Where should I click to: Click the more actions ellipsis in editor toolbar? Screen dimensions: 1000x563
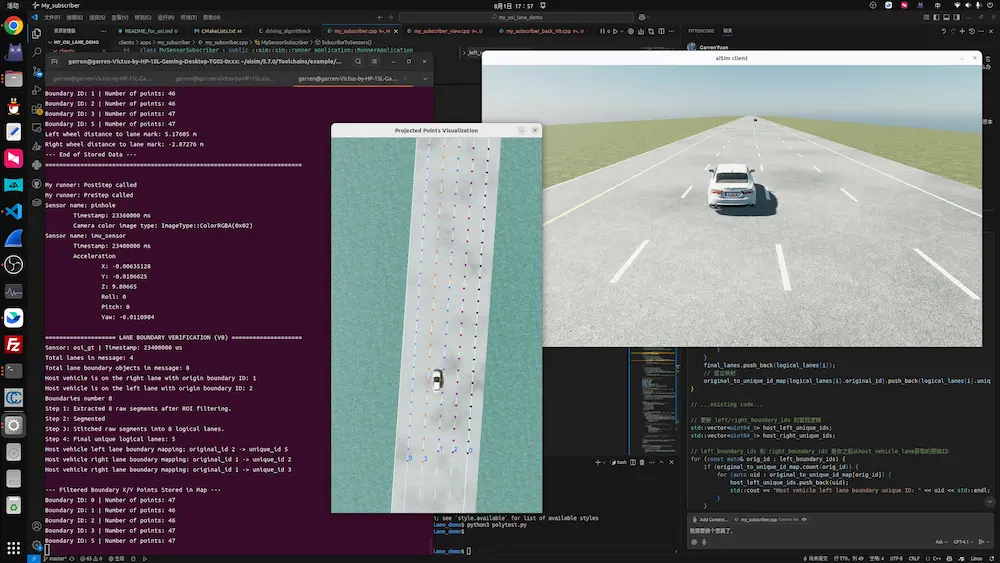[x=672, y=31]
